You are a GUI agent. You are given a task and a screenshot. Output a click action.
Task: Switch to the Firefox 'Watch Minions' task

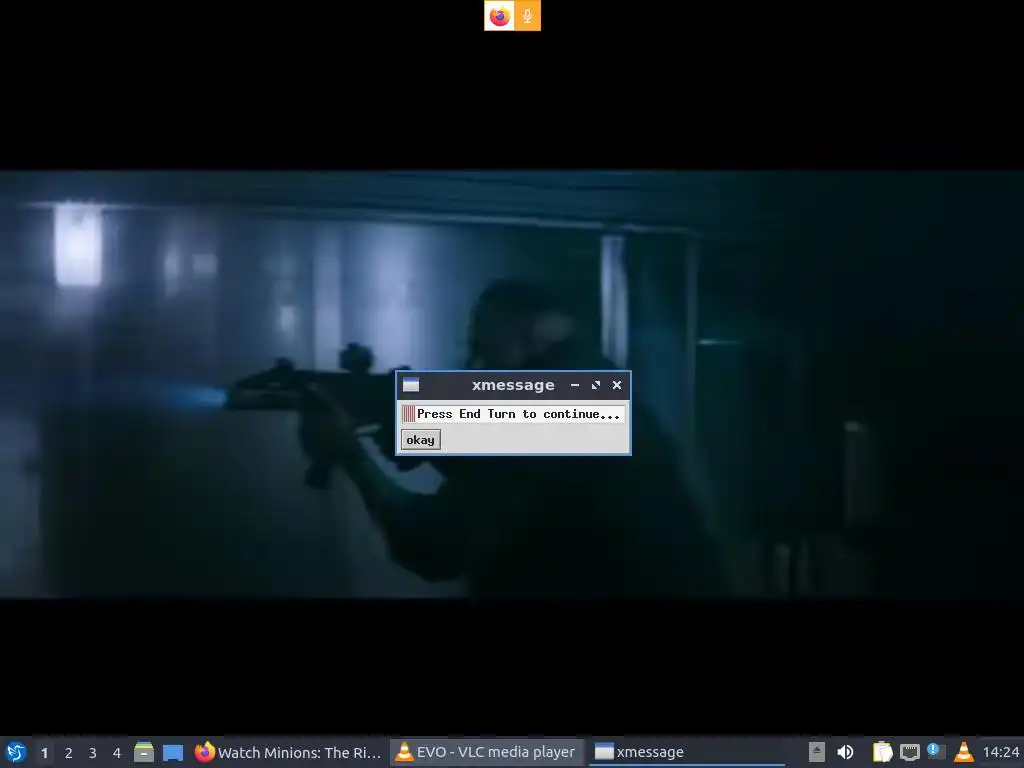click(x=288, y=752)
